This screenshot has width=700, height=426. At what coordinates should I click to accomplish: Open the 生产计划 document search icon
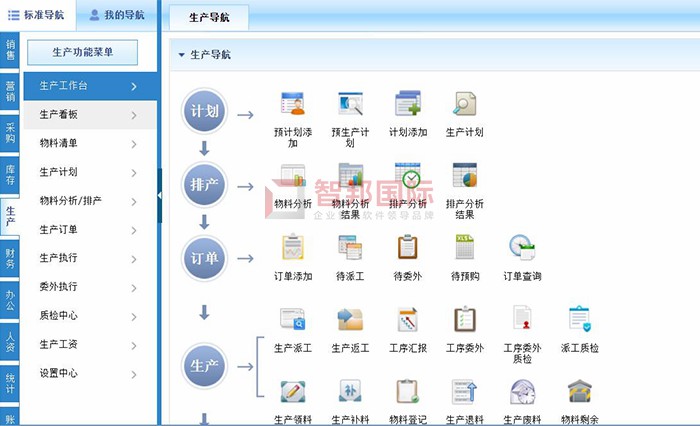(x=465, y=104)
